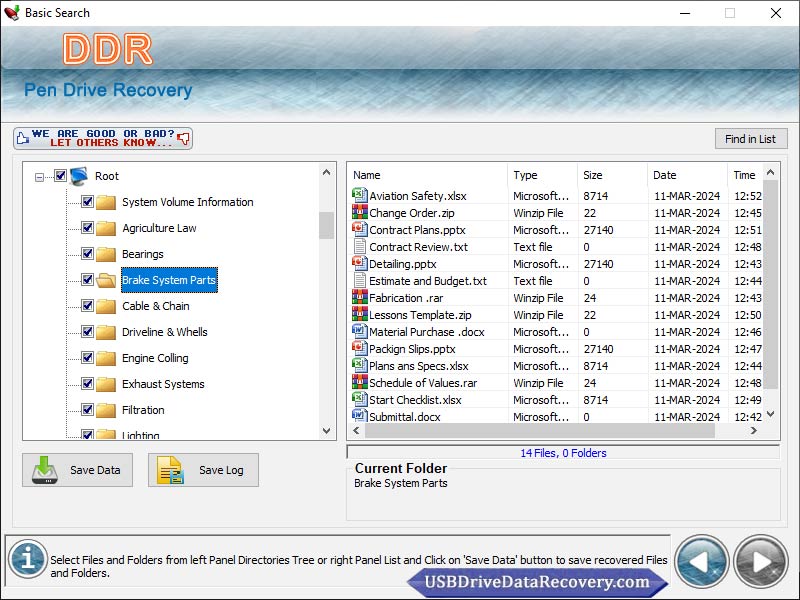Screen dimensions: 800x600
Task: Click the PowerPoint icon beside Contract Plans.pptx
Action: coord(360,229)
